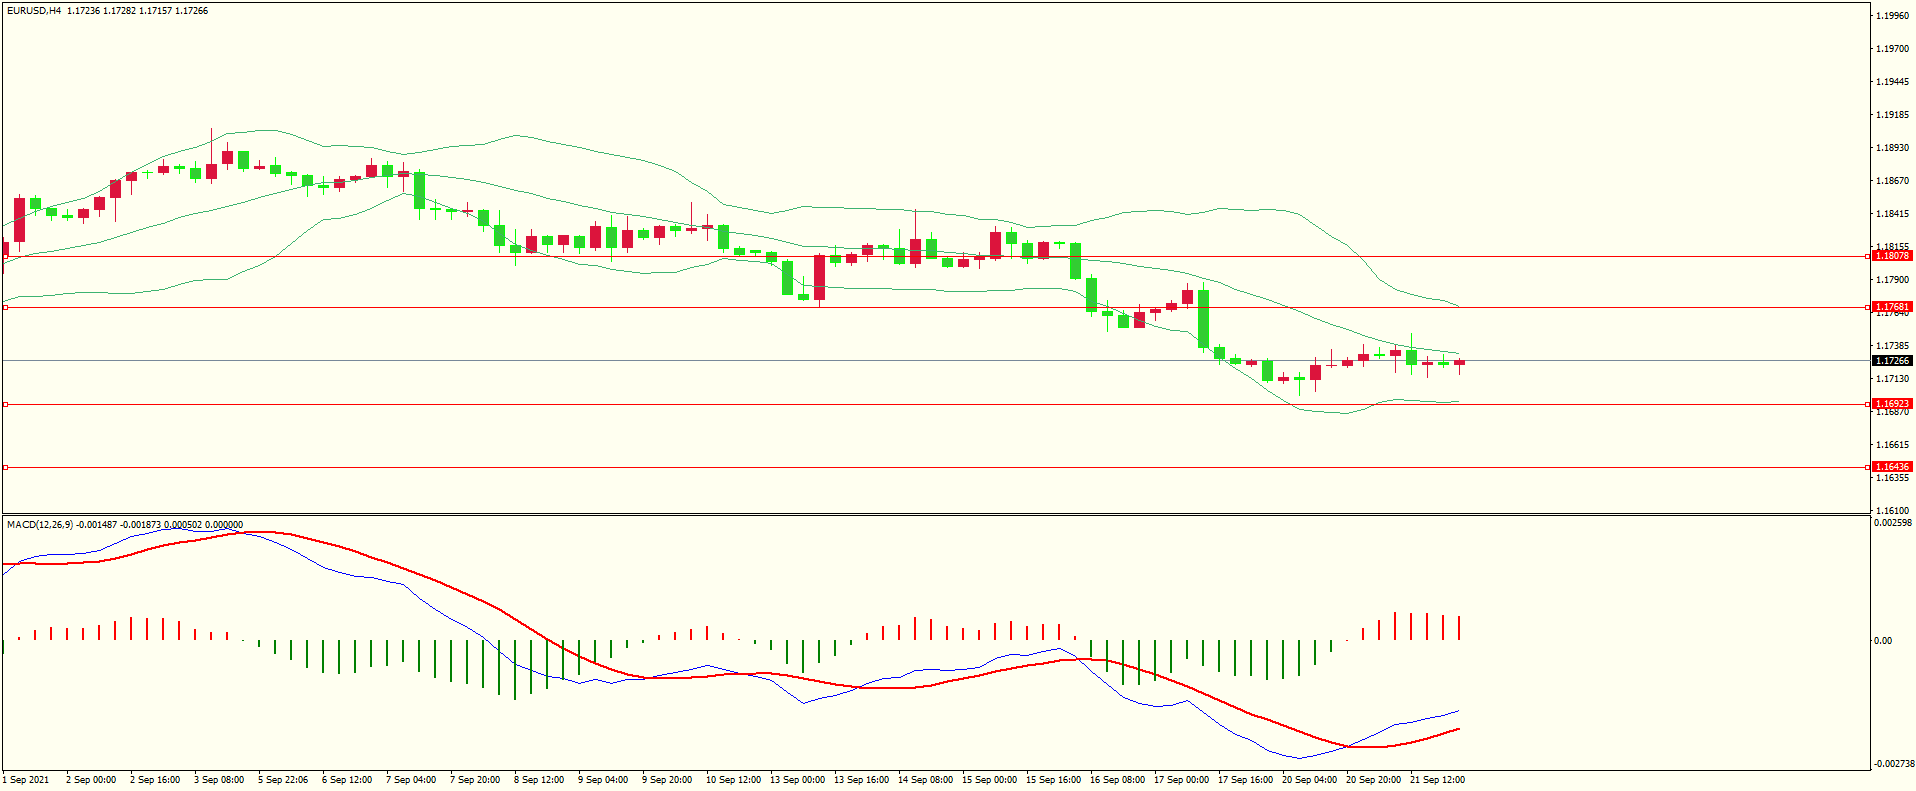
Task: Select the red 1.17681 price level tag
Action: coord(1892,307)
